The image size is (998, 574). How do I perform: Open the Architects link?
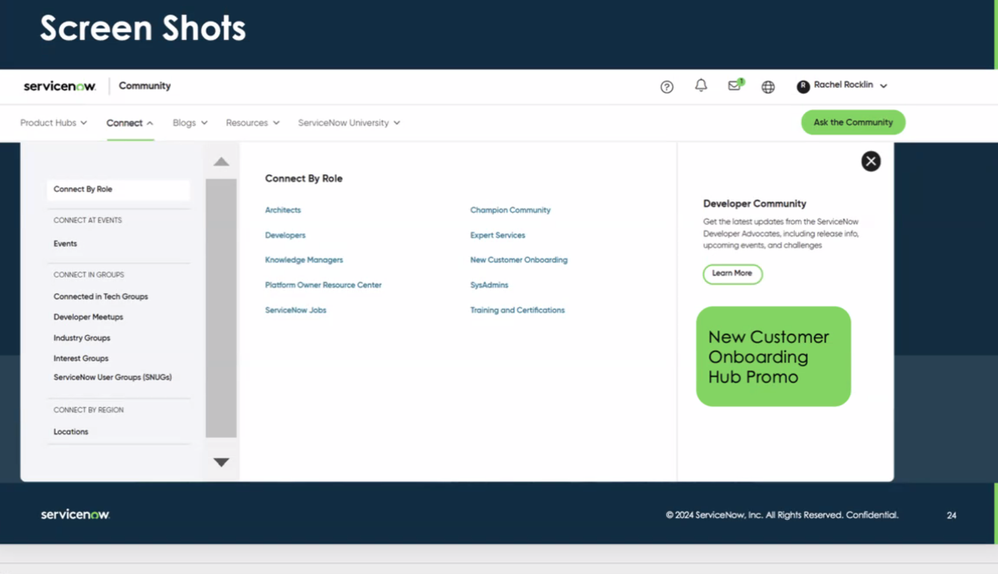283,210
